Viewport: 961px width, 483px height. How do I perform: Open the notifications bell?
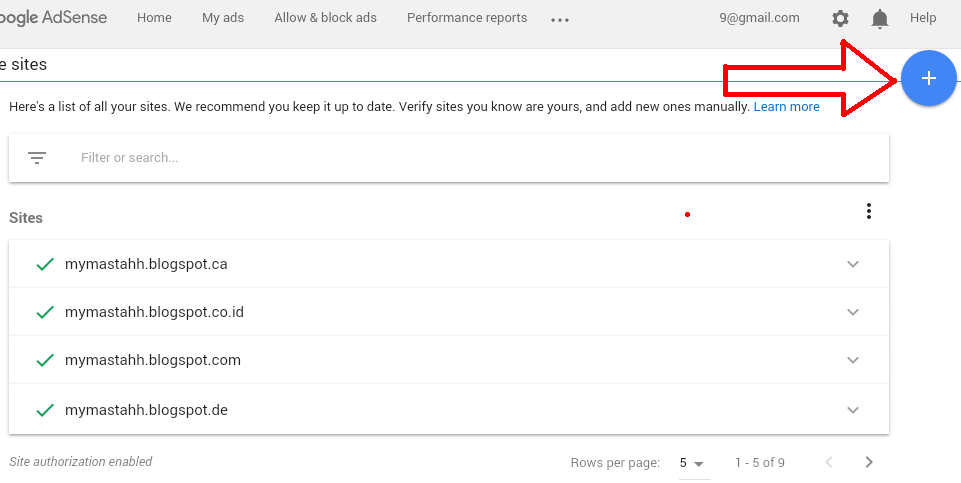pyautogui.click(x=880, y=18)
